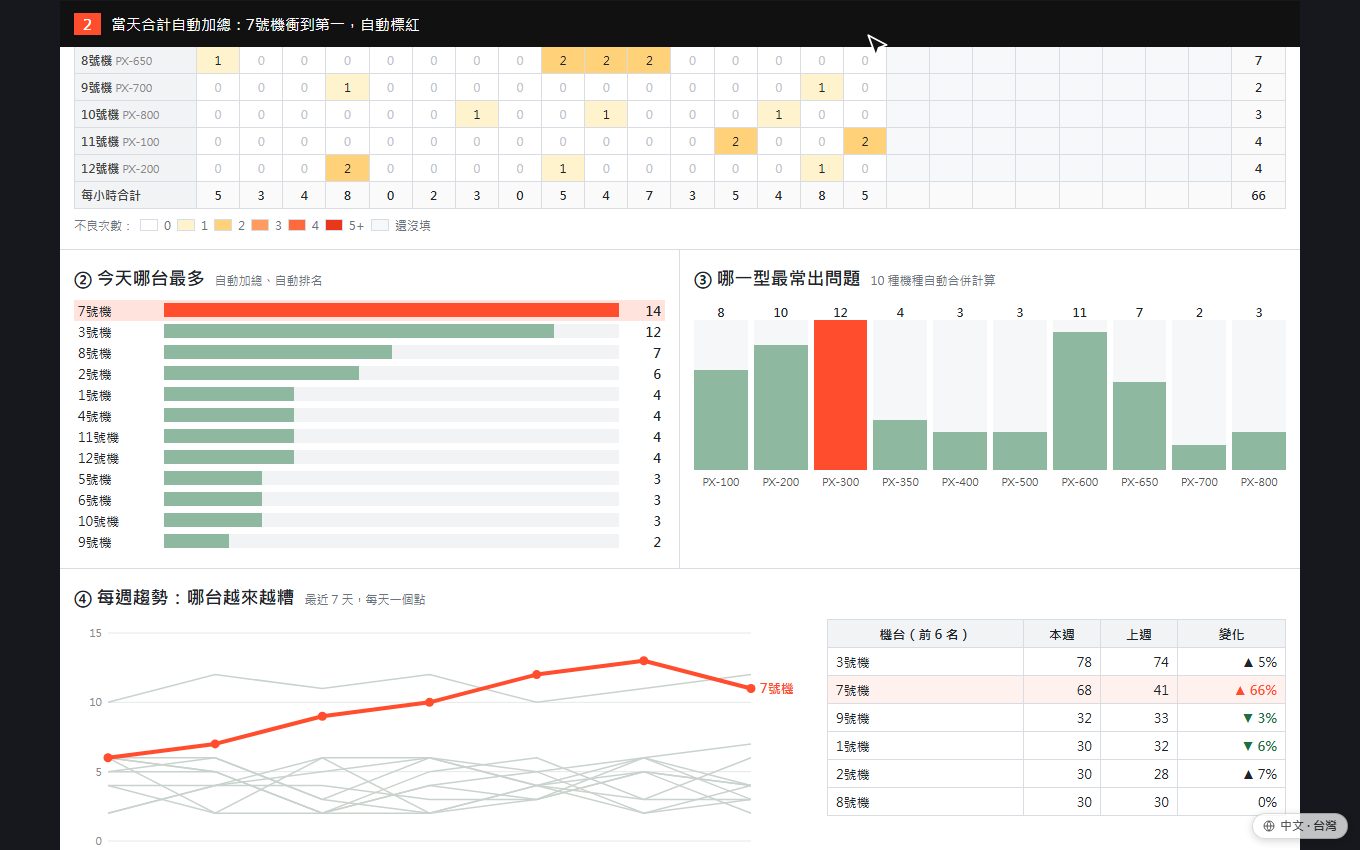
Task: Select the red 7號機 bar in today's ranking
Action: coord(391,311)
